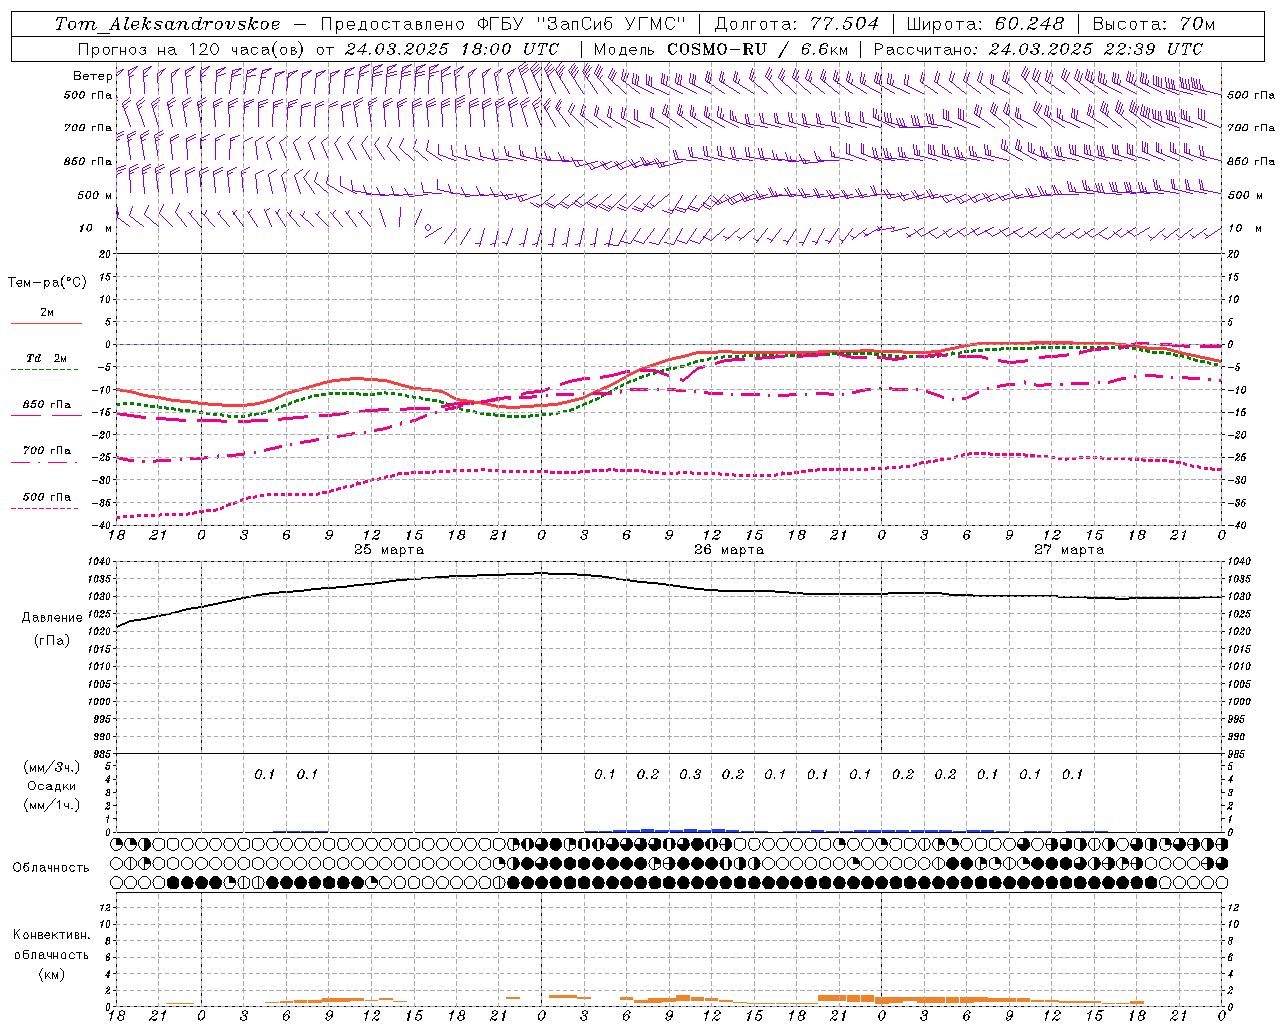
Task: Click the Давление pressure panel label
Action: pyautogui.click(x=52, y=618)
